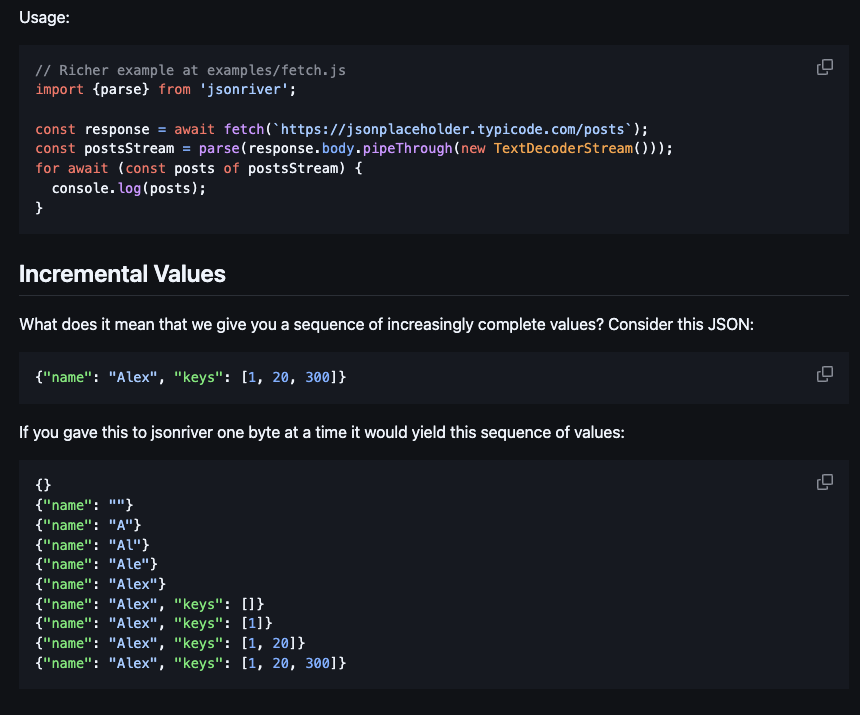
Task: Click the output line with name "Al"
Action: pos(92,545)
